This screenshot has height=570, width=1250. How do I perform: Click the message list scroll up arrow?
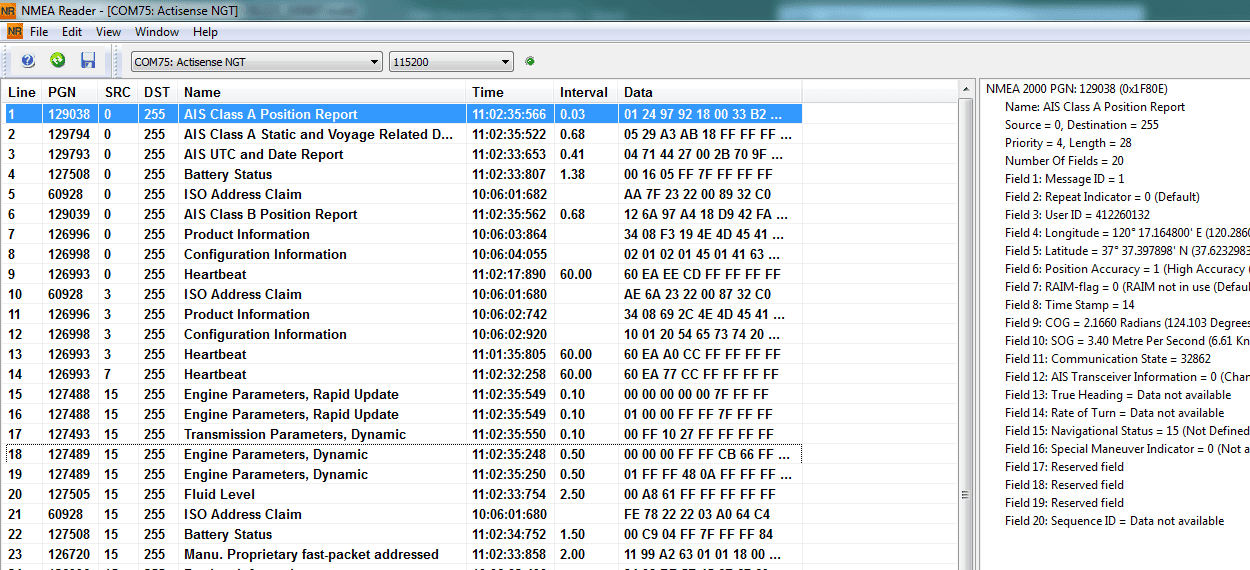pos(966,89)
